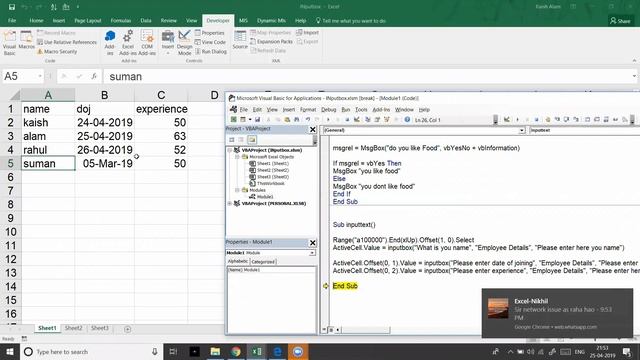Viewport: 640px width, 360px height.
Task: Close the Project - VBAProject pane
Action: click(x=313, y=129)
